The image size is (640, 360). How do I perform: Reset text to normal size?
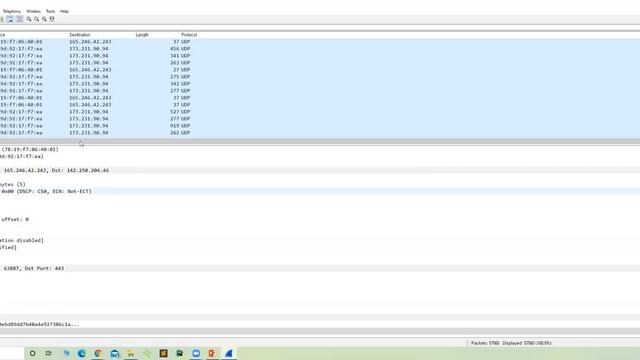(x=44, y=19)
